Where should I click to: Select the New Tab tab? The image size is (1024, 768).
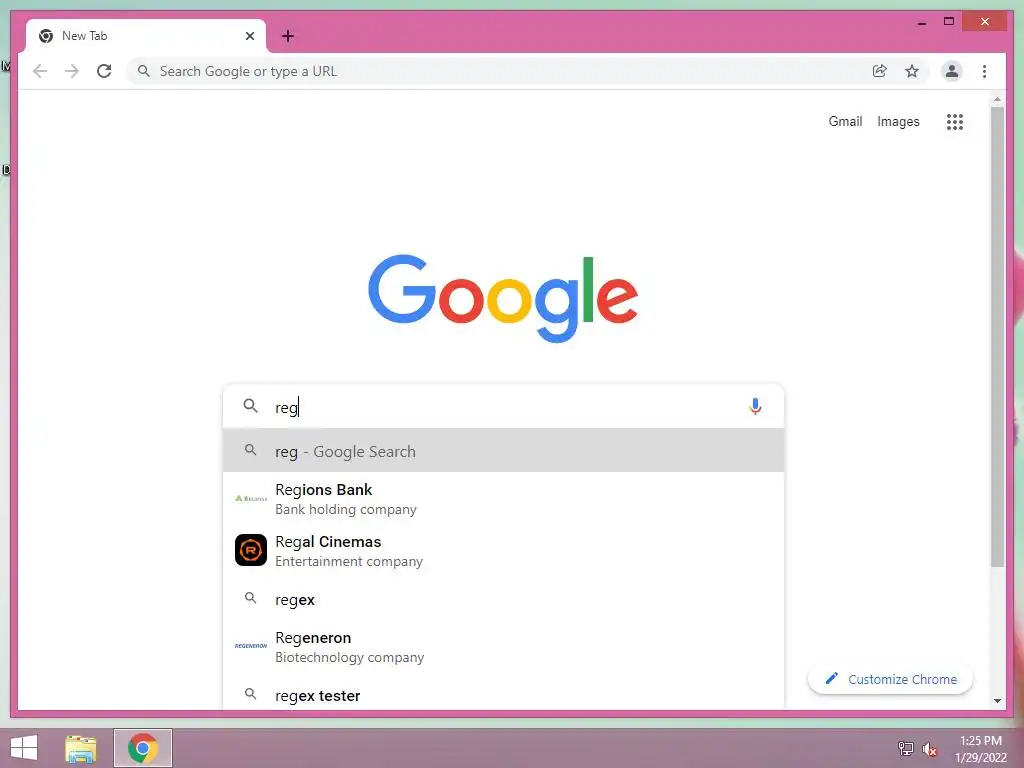(x=146, y=36)
